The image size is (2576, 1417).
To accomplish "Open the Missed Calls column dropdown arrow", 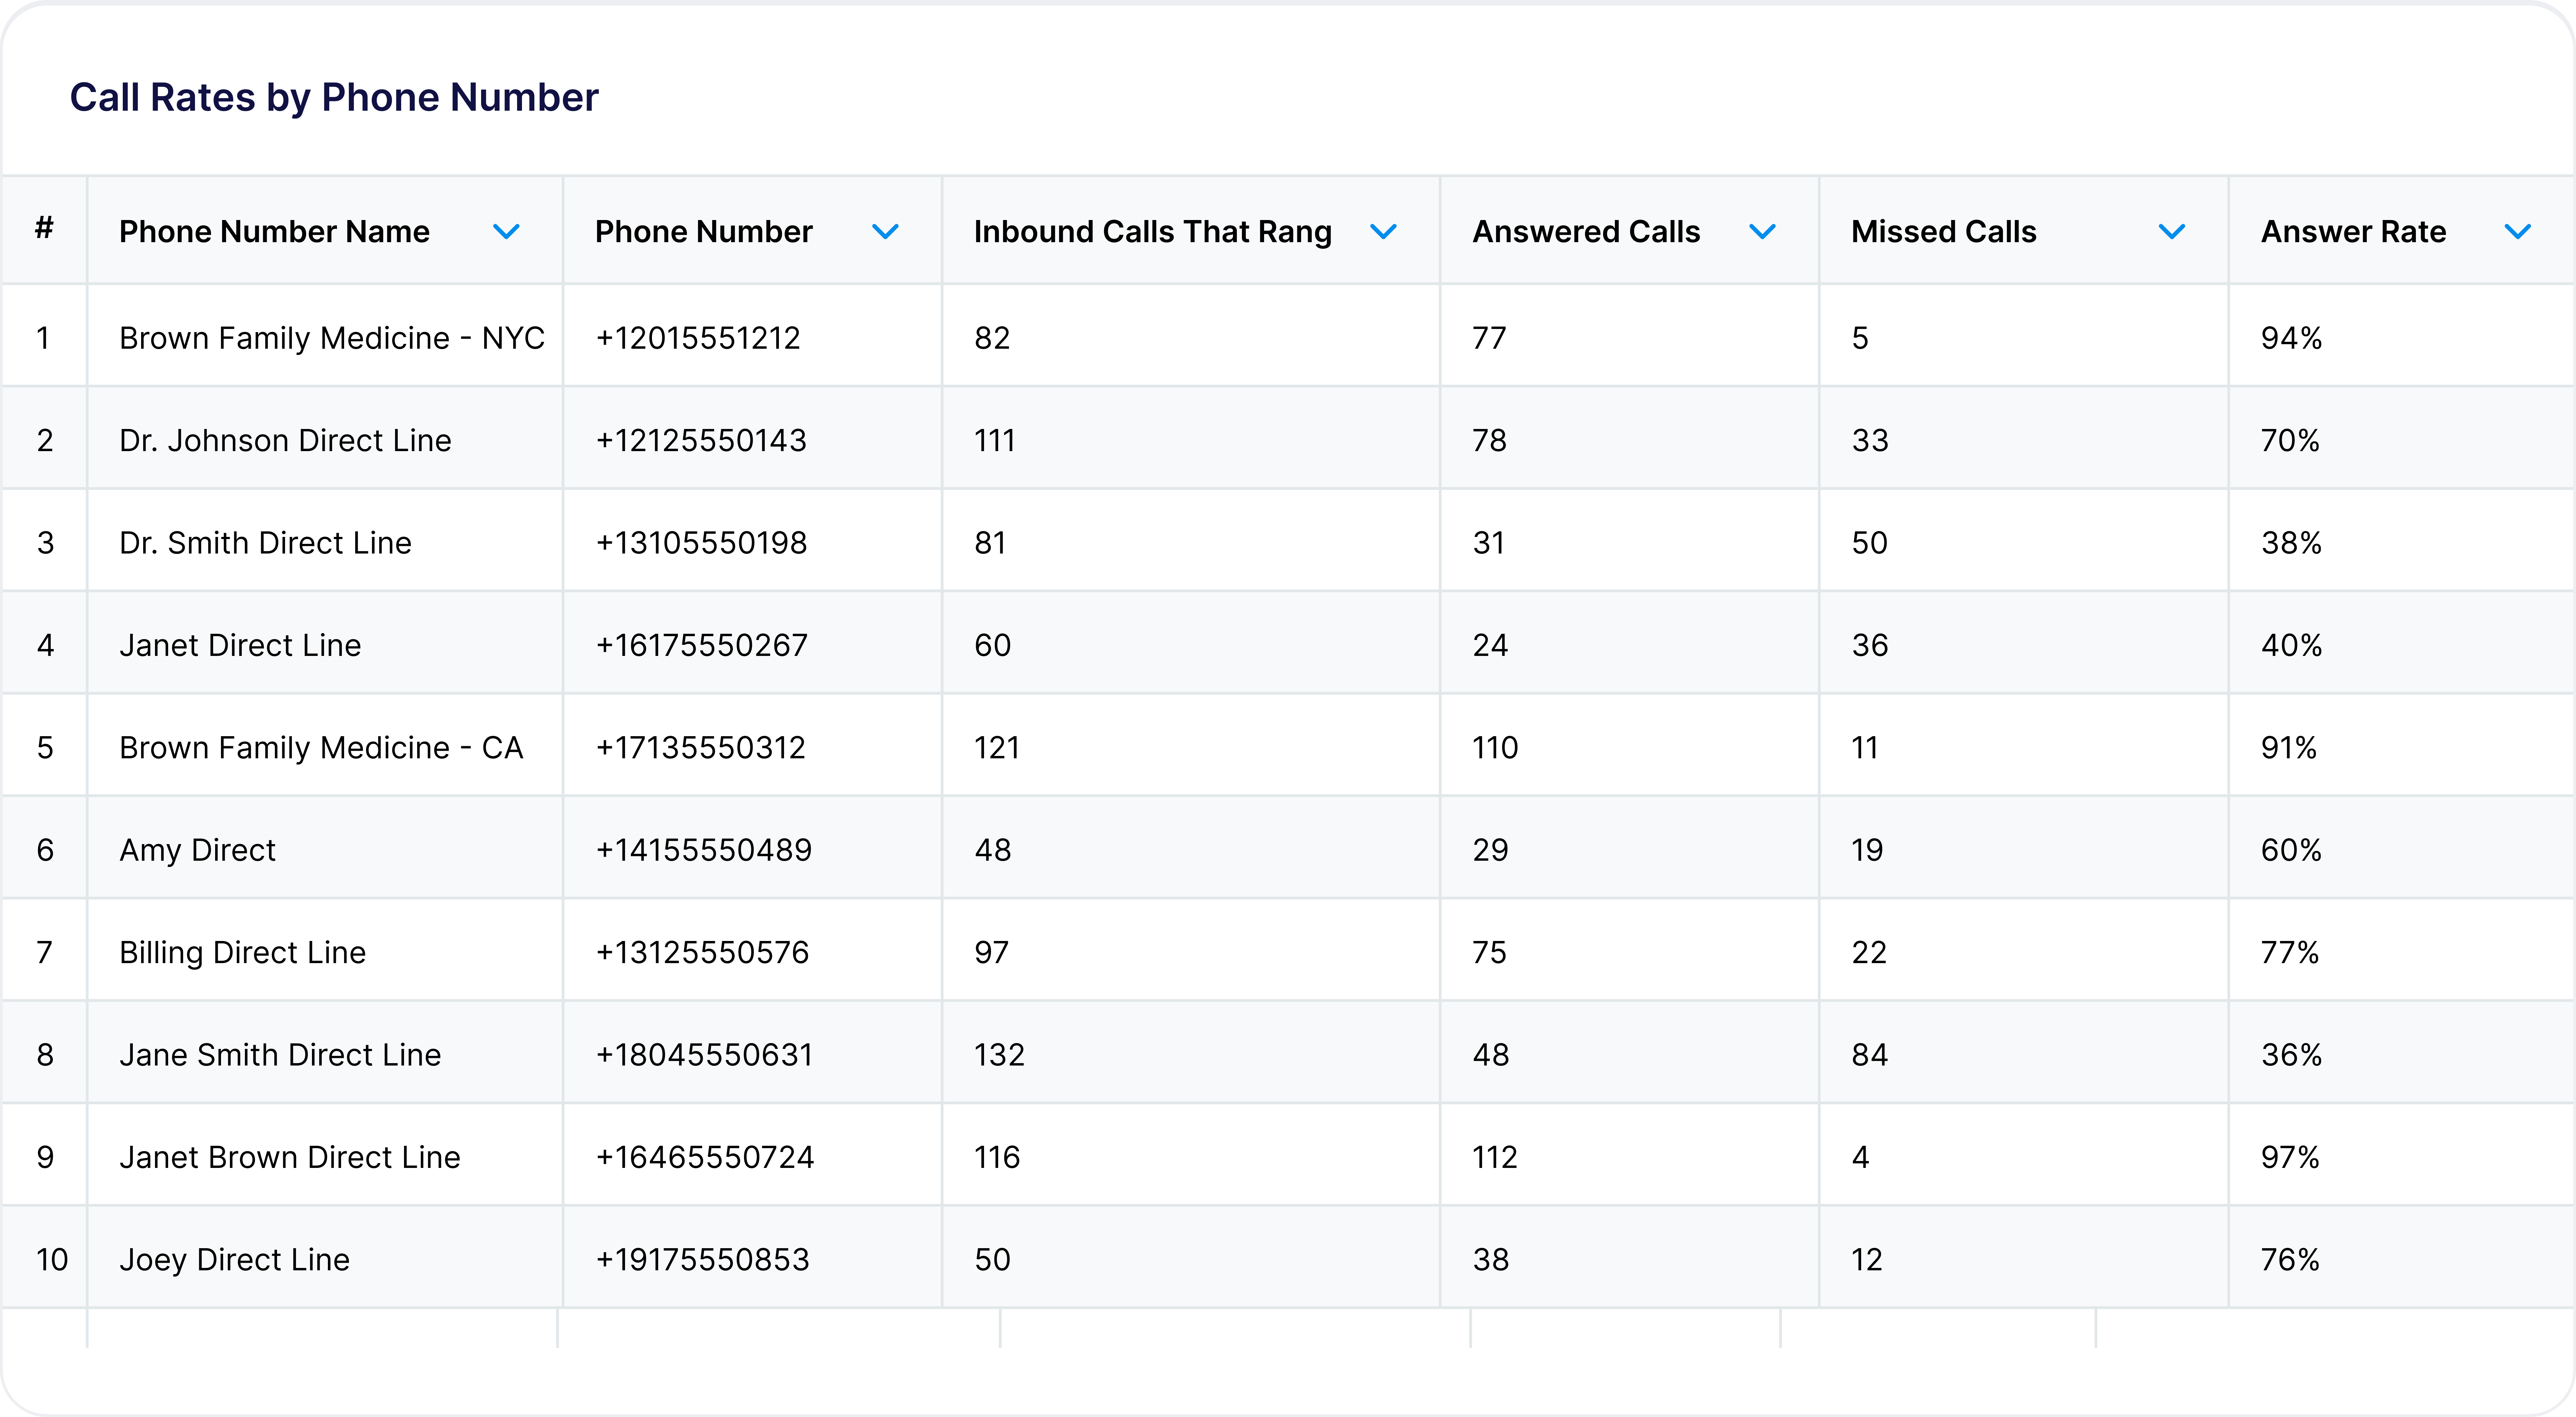I will point(2172,232).
